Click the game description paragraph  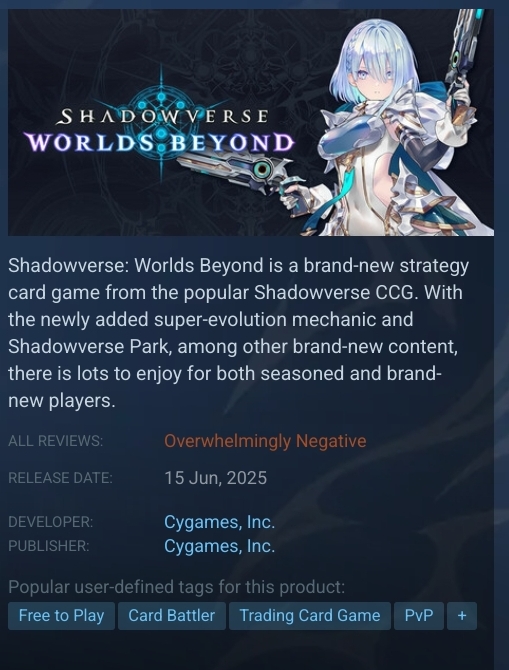click(238, 333)
